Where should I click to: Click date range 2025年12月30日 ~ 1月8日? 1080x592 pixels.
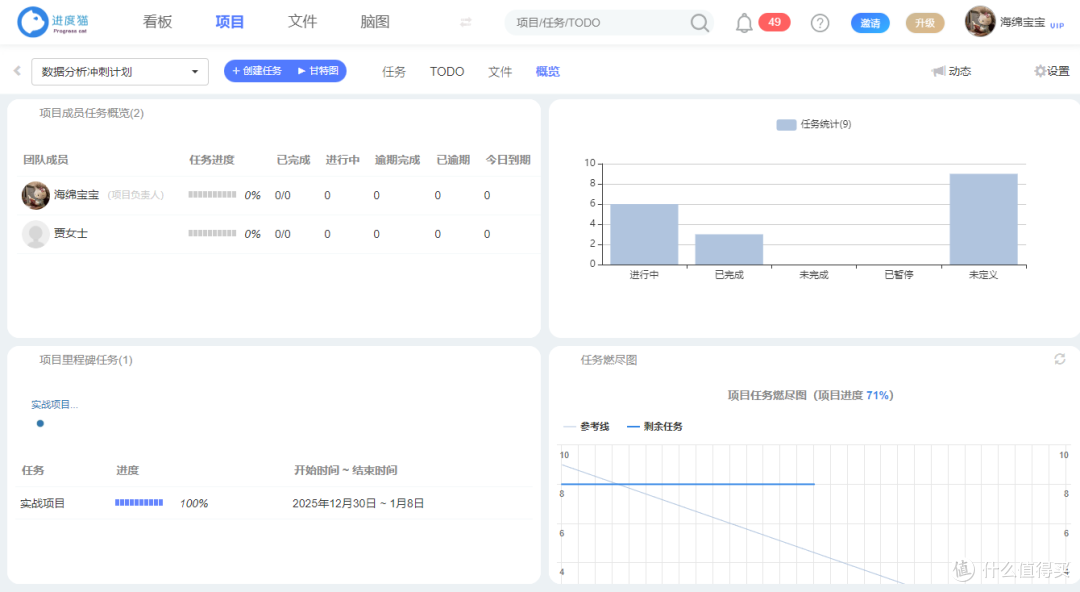[358, 504]
